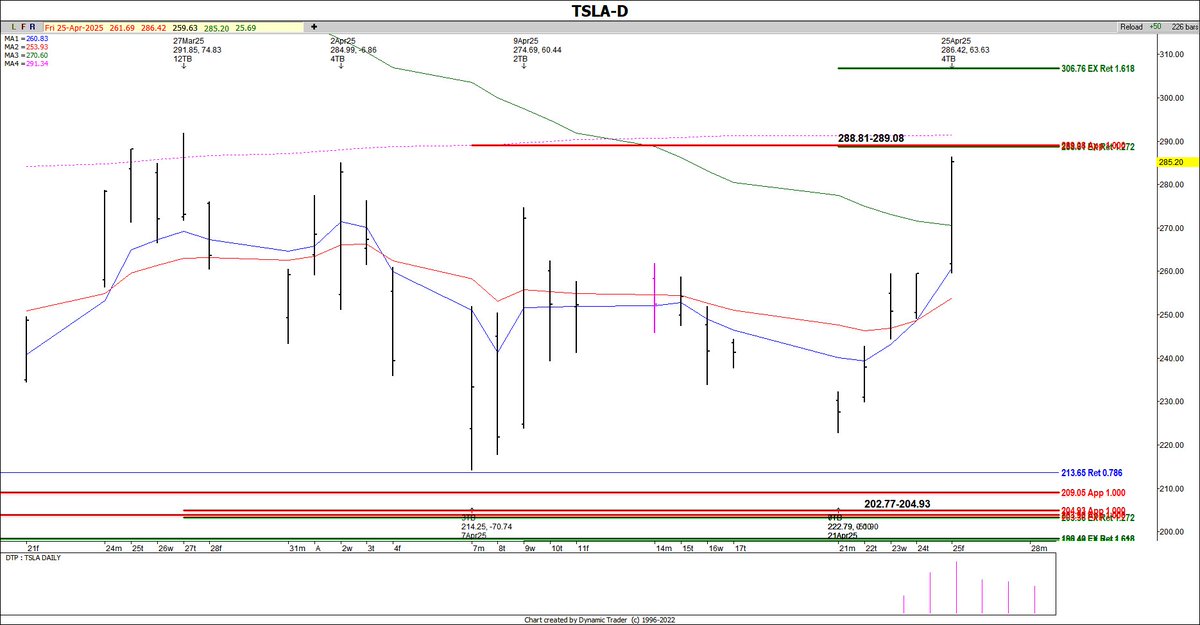Click the magenta price bar at 14m

654,297
